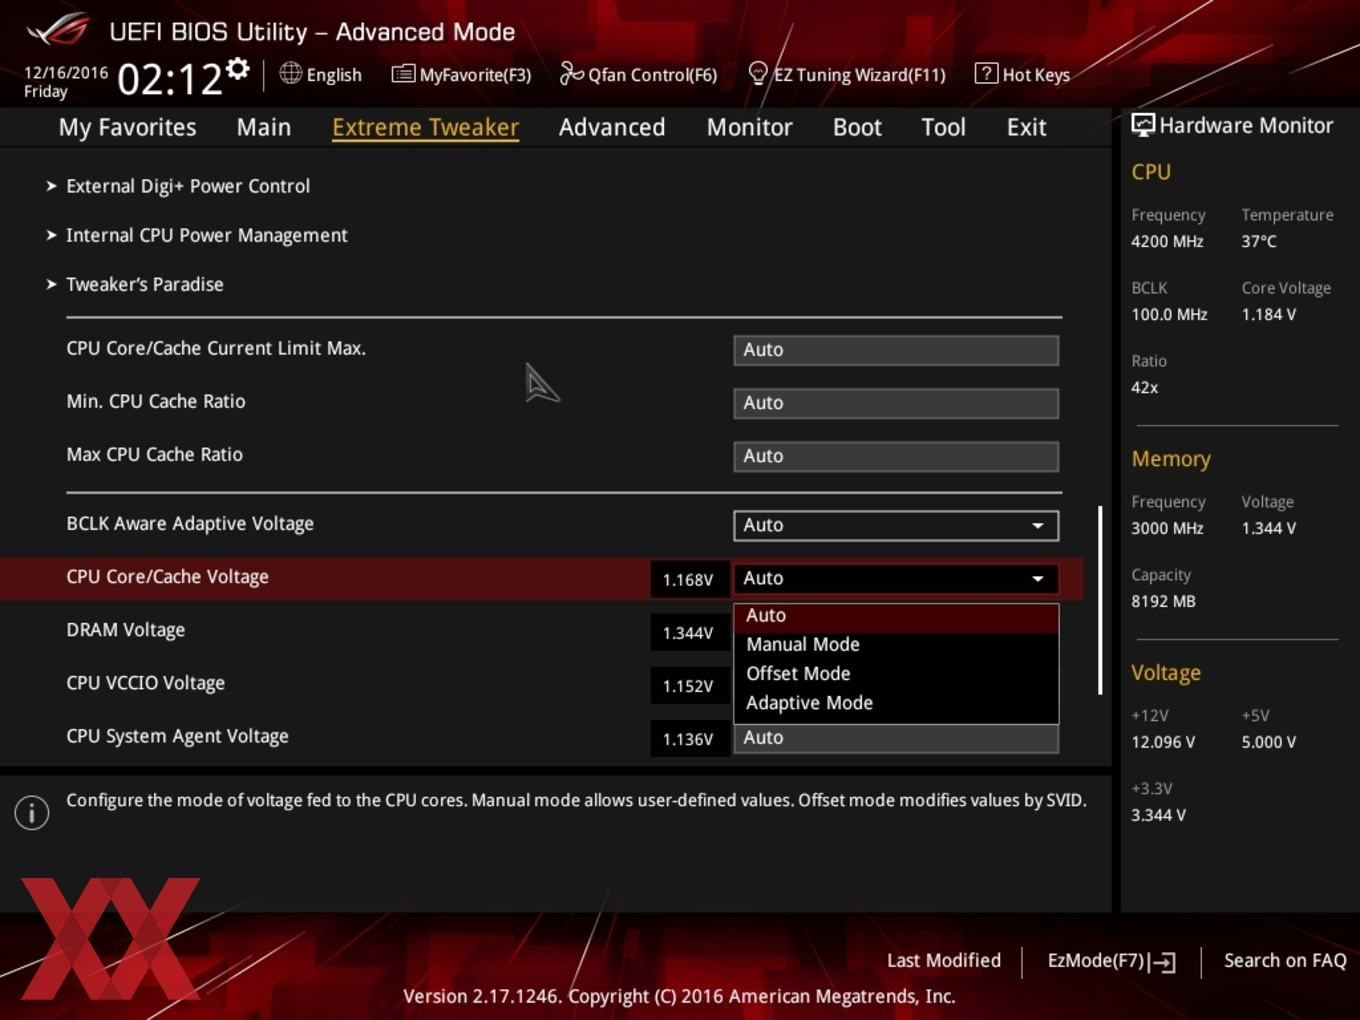Click the CPU System Agent Voltage Auto field
This screenshot has width=1360, height=1020.
pyautogui.click(x=896, y=739)
